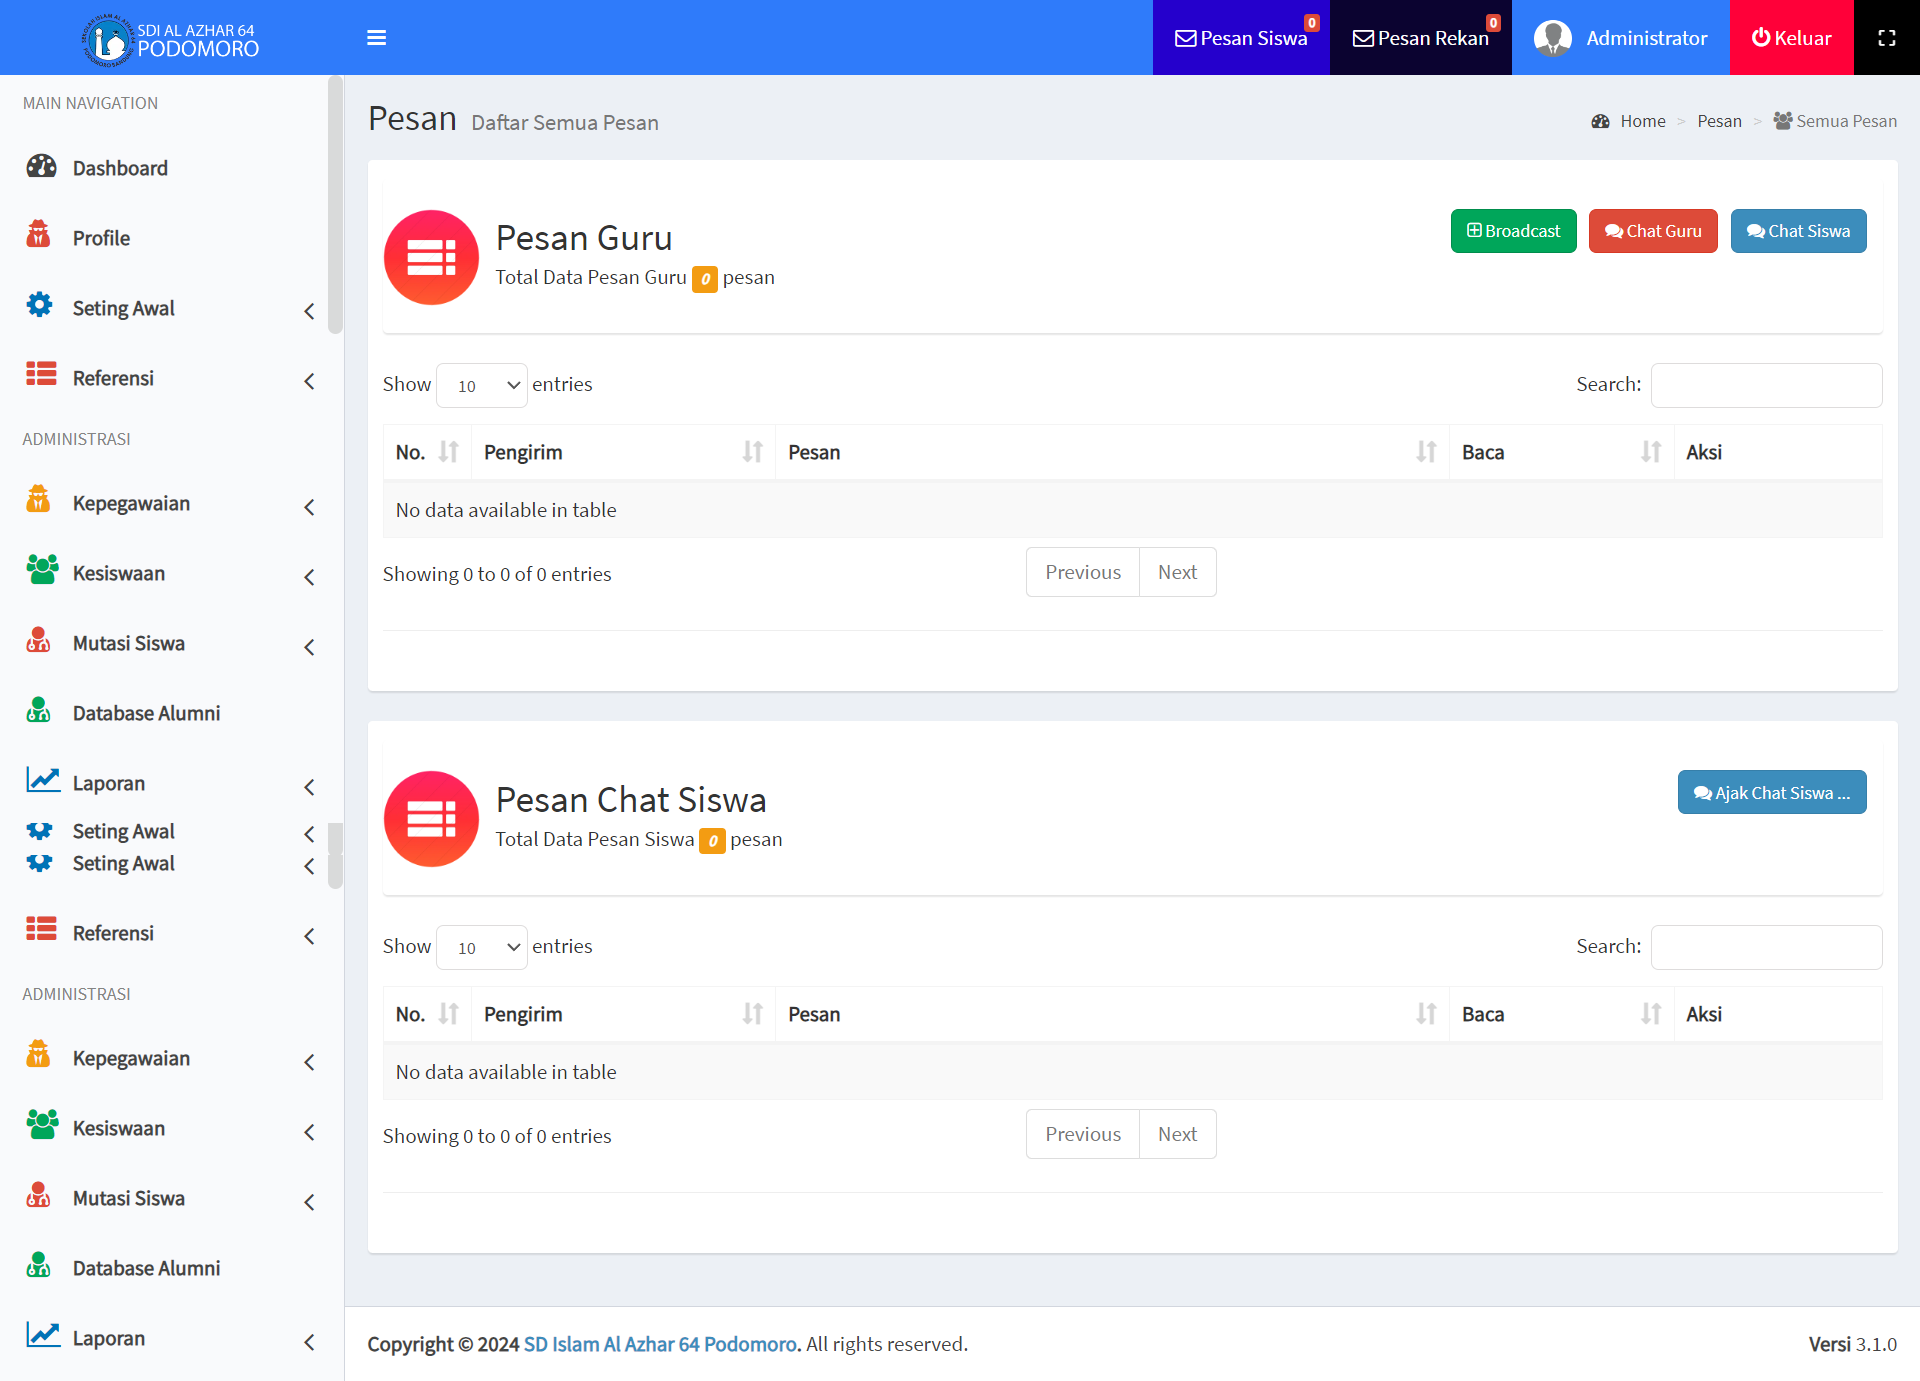Click the hamburger sidebar toggle icon
This screenshot has height=1381, width=1920.
pos(376,38)
